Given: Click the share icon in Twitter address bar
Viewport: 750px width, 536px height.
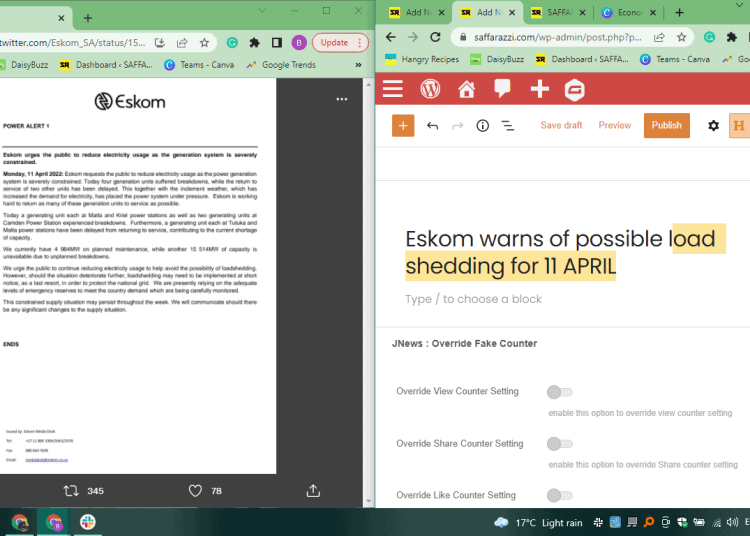Looking at the screenshot, I should tap(182, 43).
